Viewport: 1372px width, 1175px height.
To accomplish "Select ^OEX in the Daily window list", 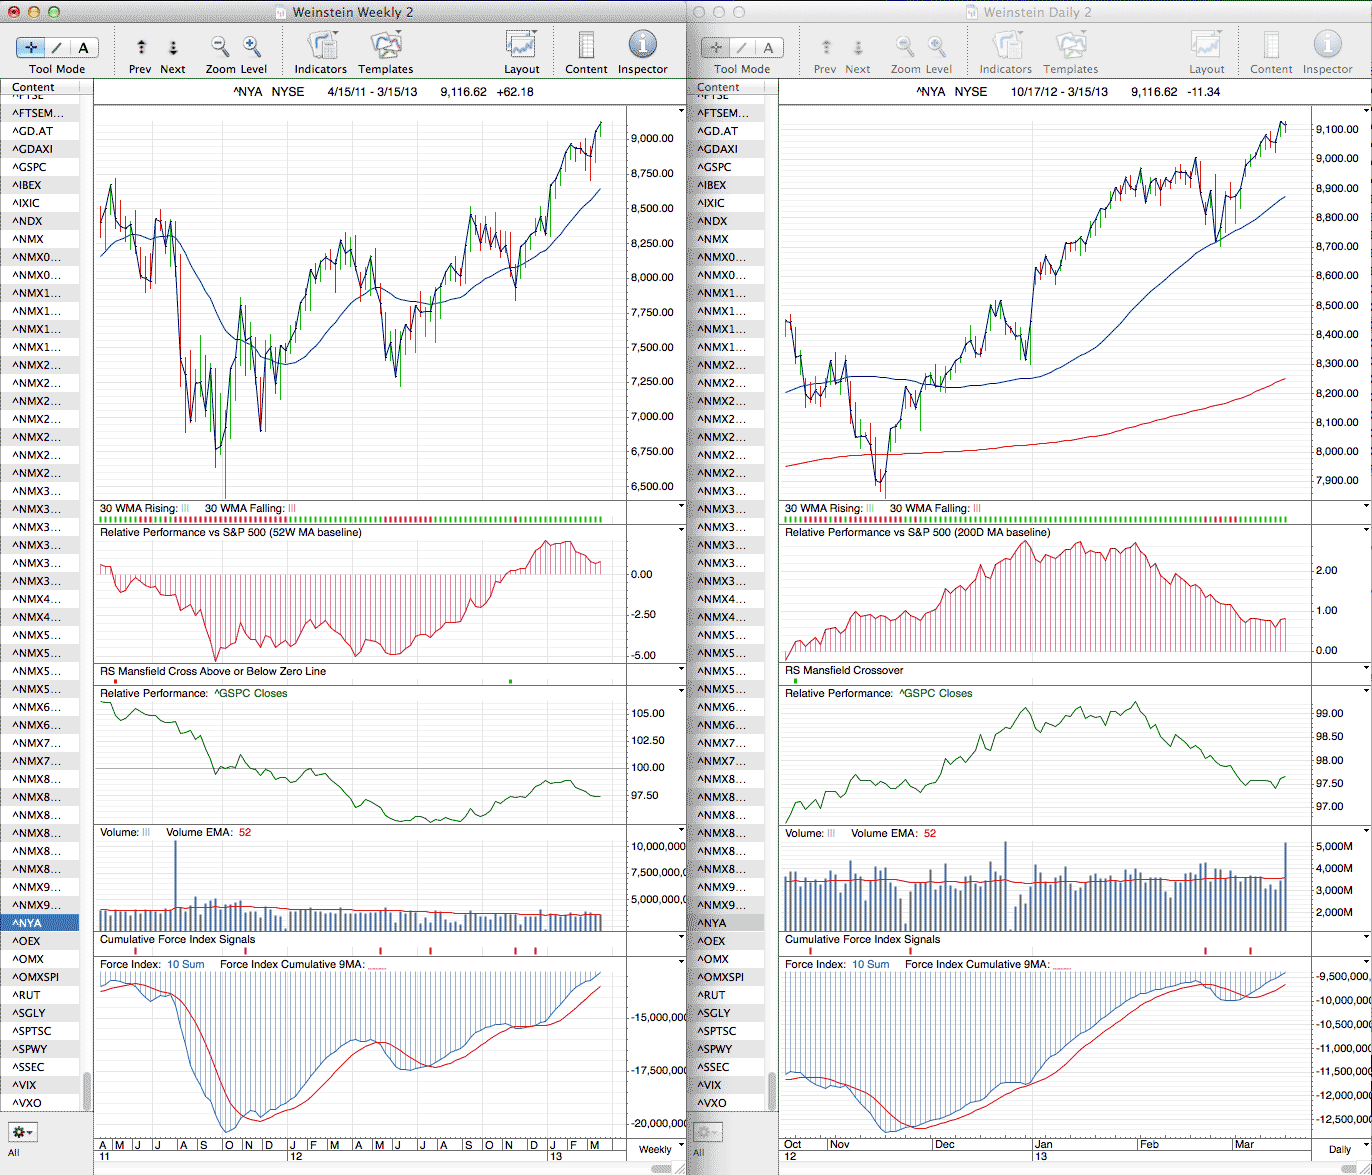I will tap(725, 941).
